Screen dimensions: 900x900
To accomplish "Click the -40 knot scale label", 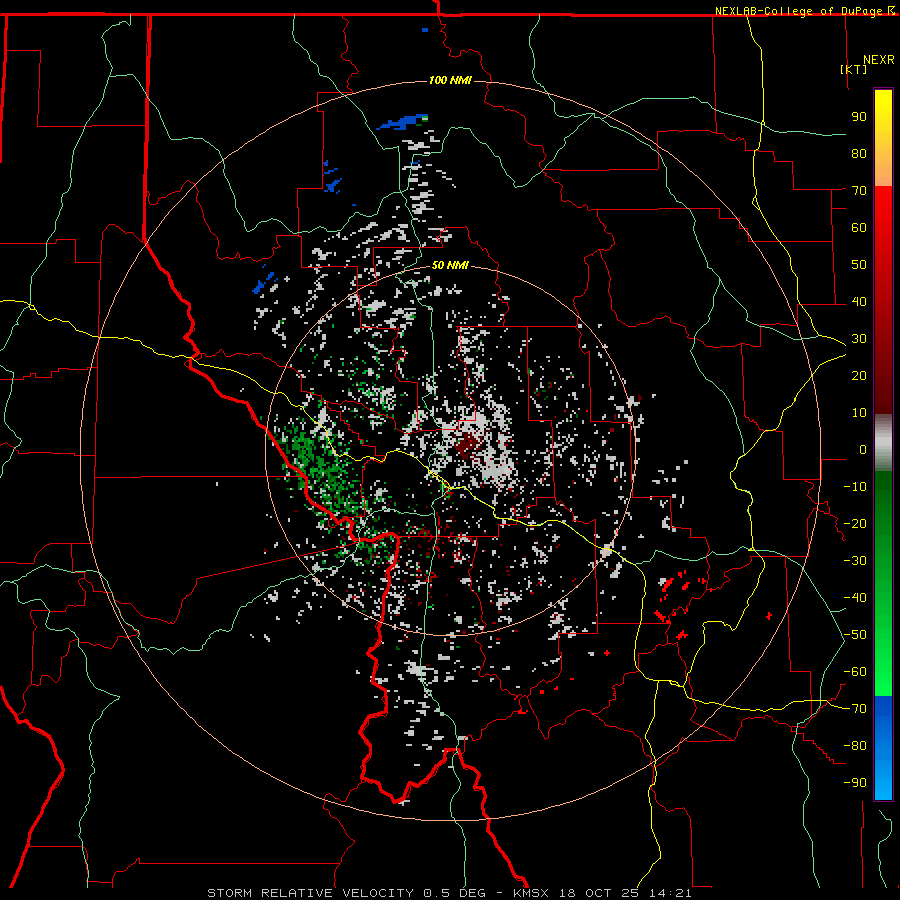I will 855,598.
